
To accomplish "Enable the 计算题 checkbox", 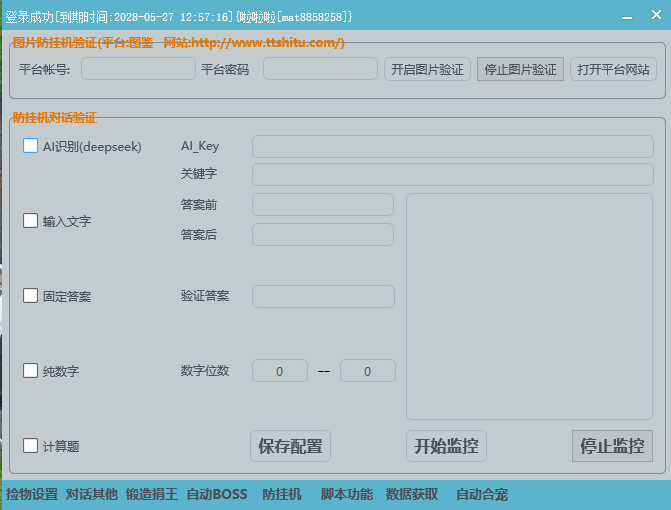I will coord(31,446).
